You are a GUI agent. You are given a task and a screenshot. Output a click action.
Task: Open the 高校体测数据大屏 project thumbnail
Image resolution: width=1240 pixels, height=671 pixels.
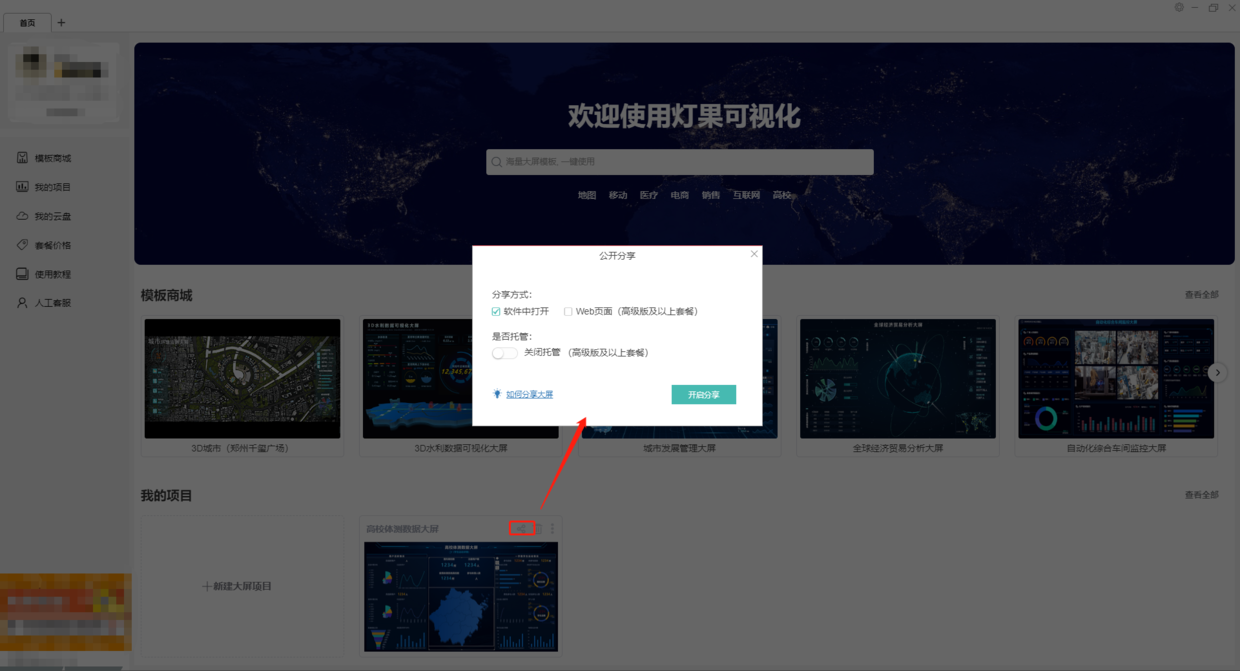tap(461, 597)
